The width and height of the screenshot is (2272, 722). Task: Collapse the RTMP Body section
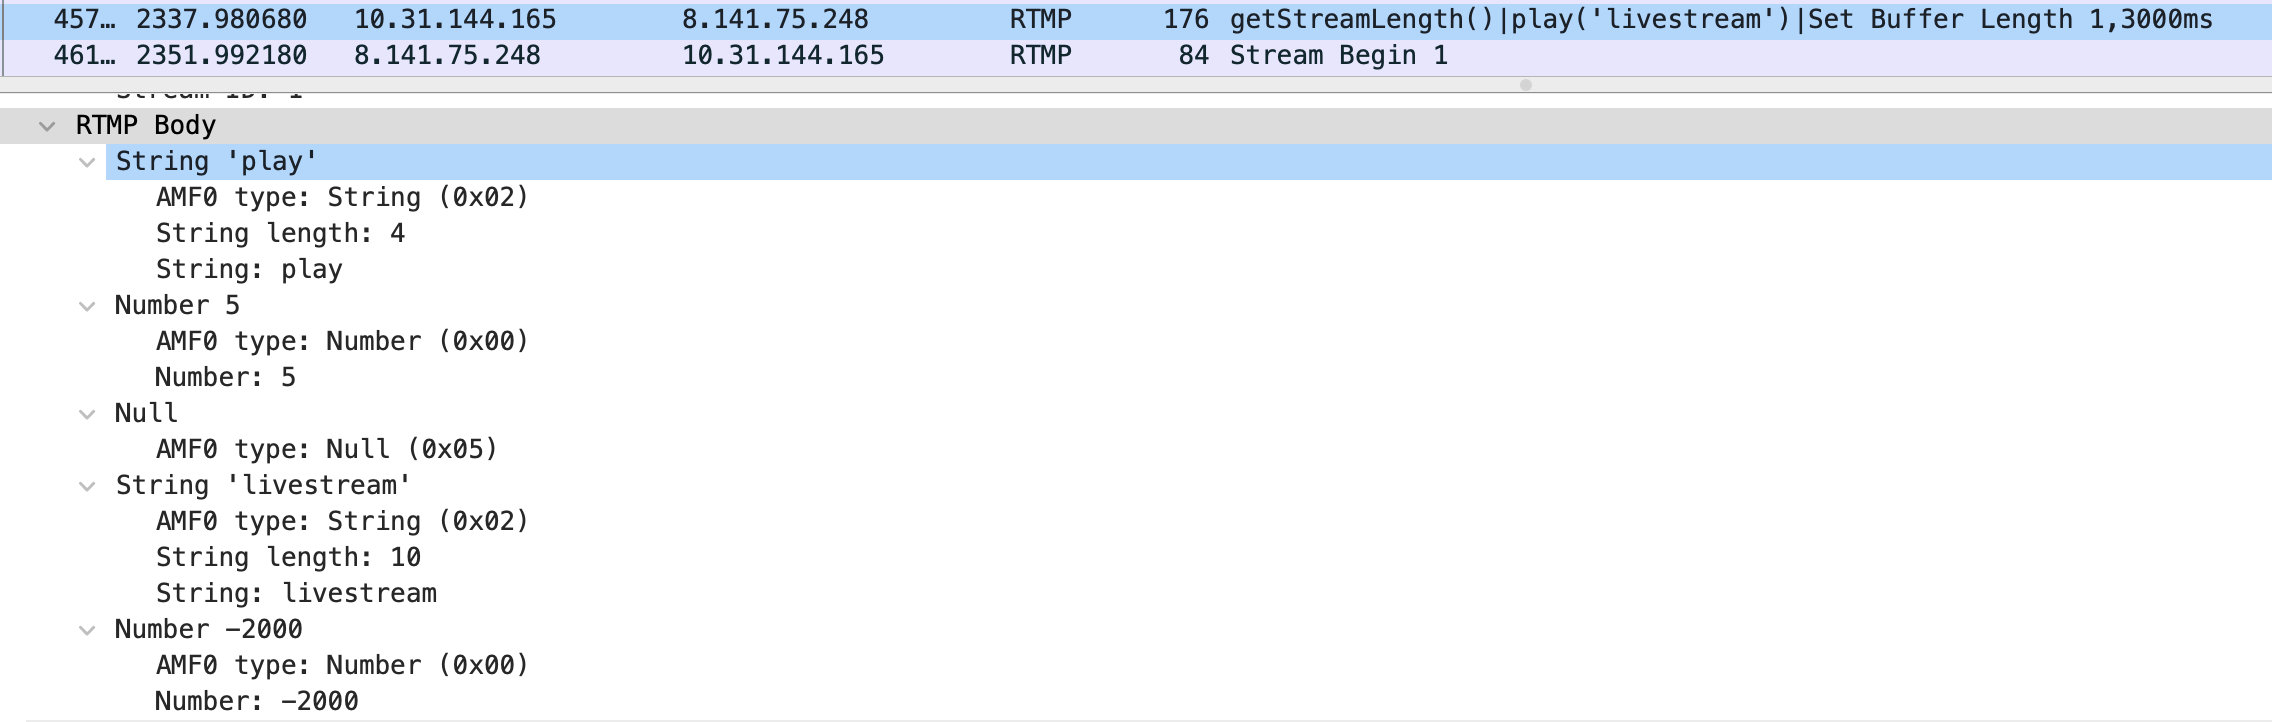tap(46, 126)
